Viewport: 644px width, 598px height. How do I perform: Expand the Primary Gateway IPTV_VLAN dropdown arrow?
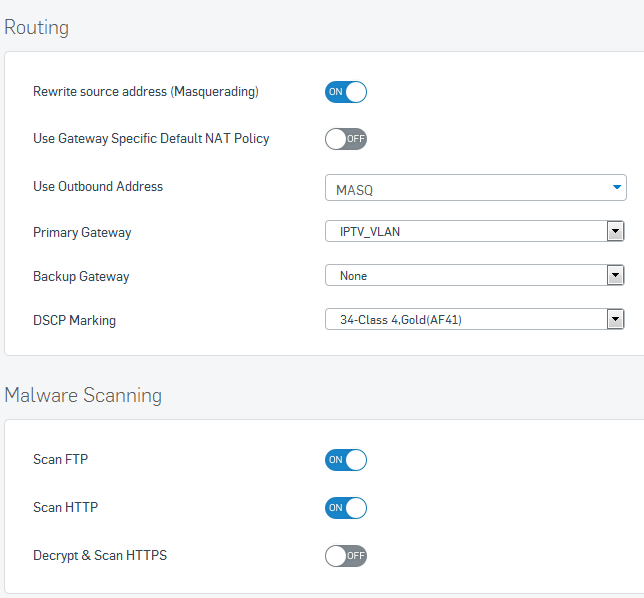(x=615, y=231)
